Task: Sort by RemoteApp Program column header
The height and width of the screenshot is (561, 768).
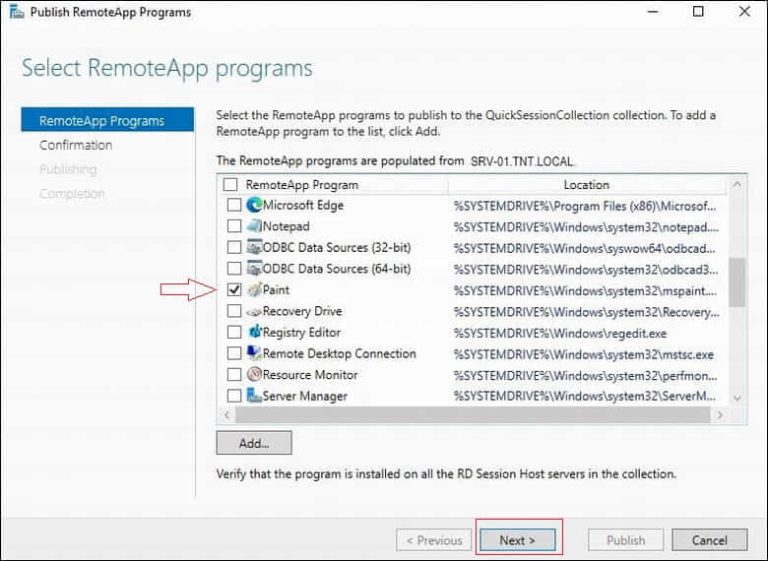Action: 302,185
